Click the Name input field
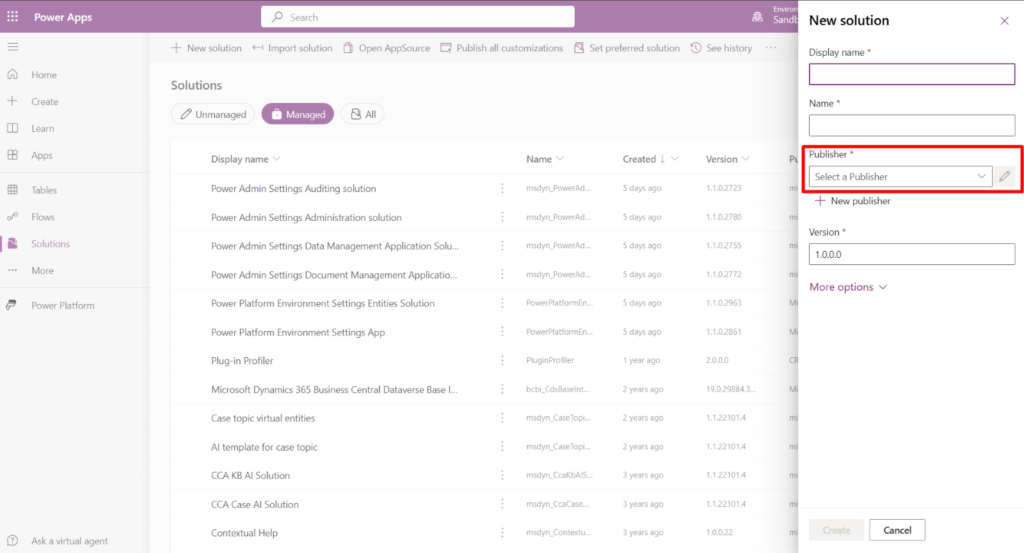 912,125
